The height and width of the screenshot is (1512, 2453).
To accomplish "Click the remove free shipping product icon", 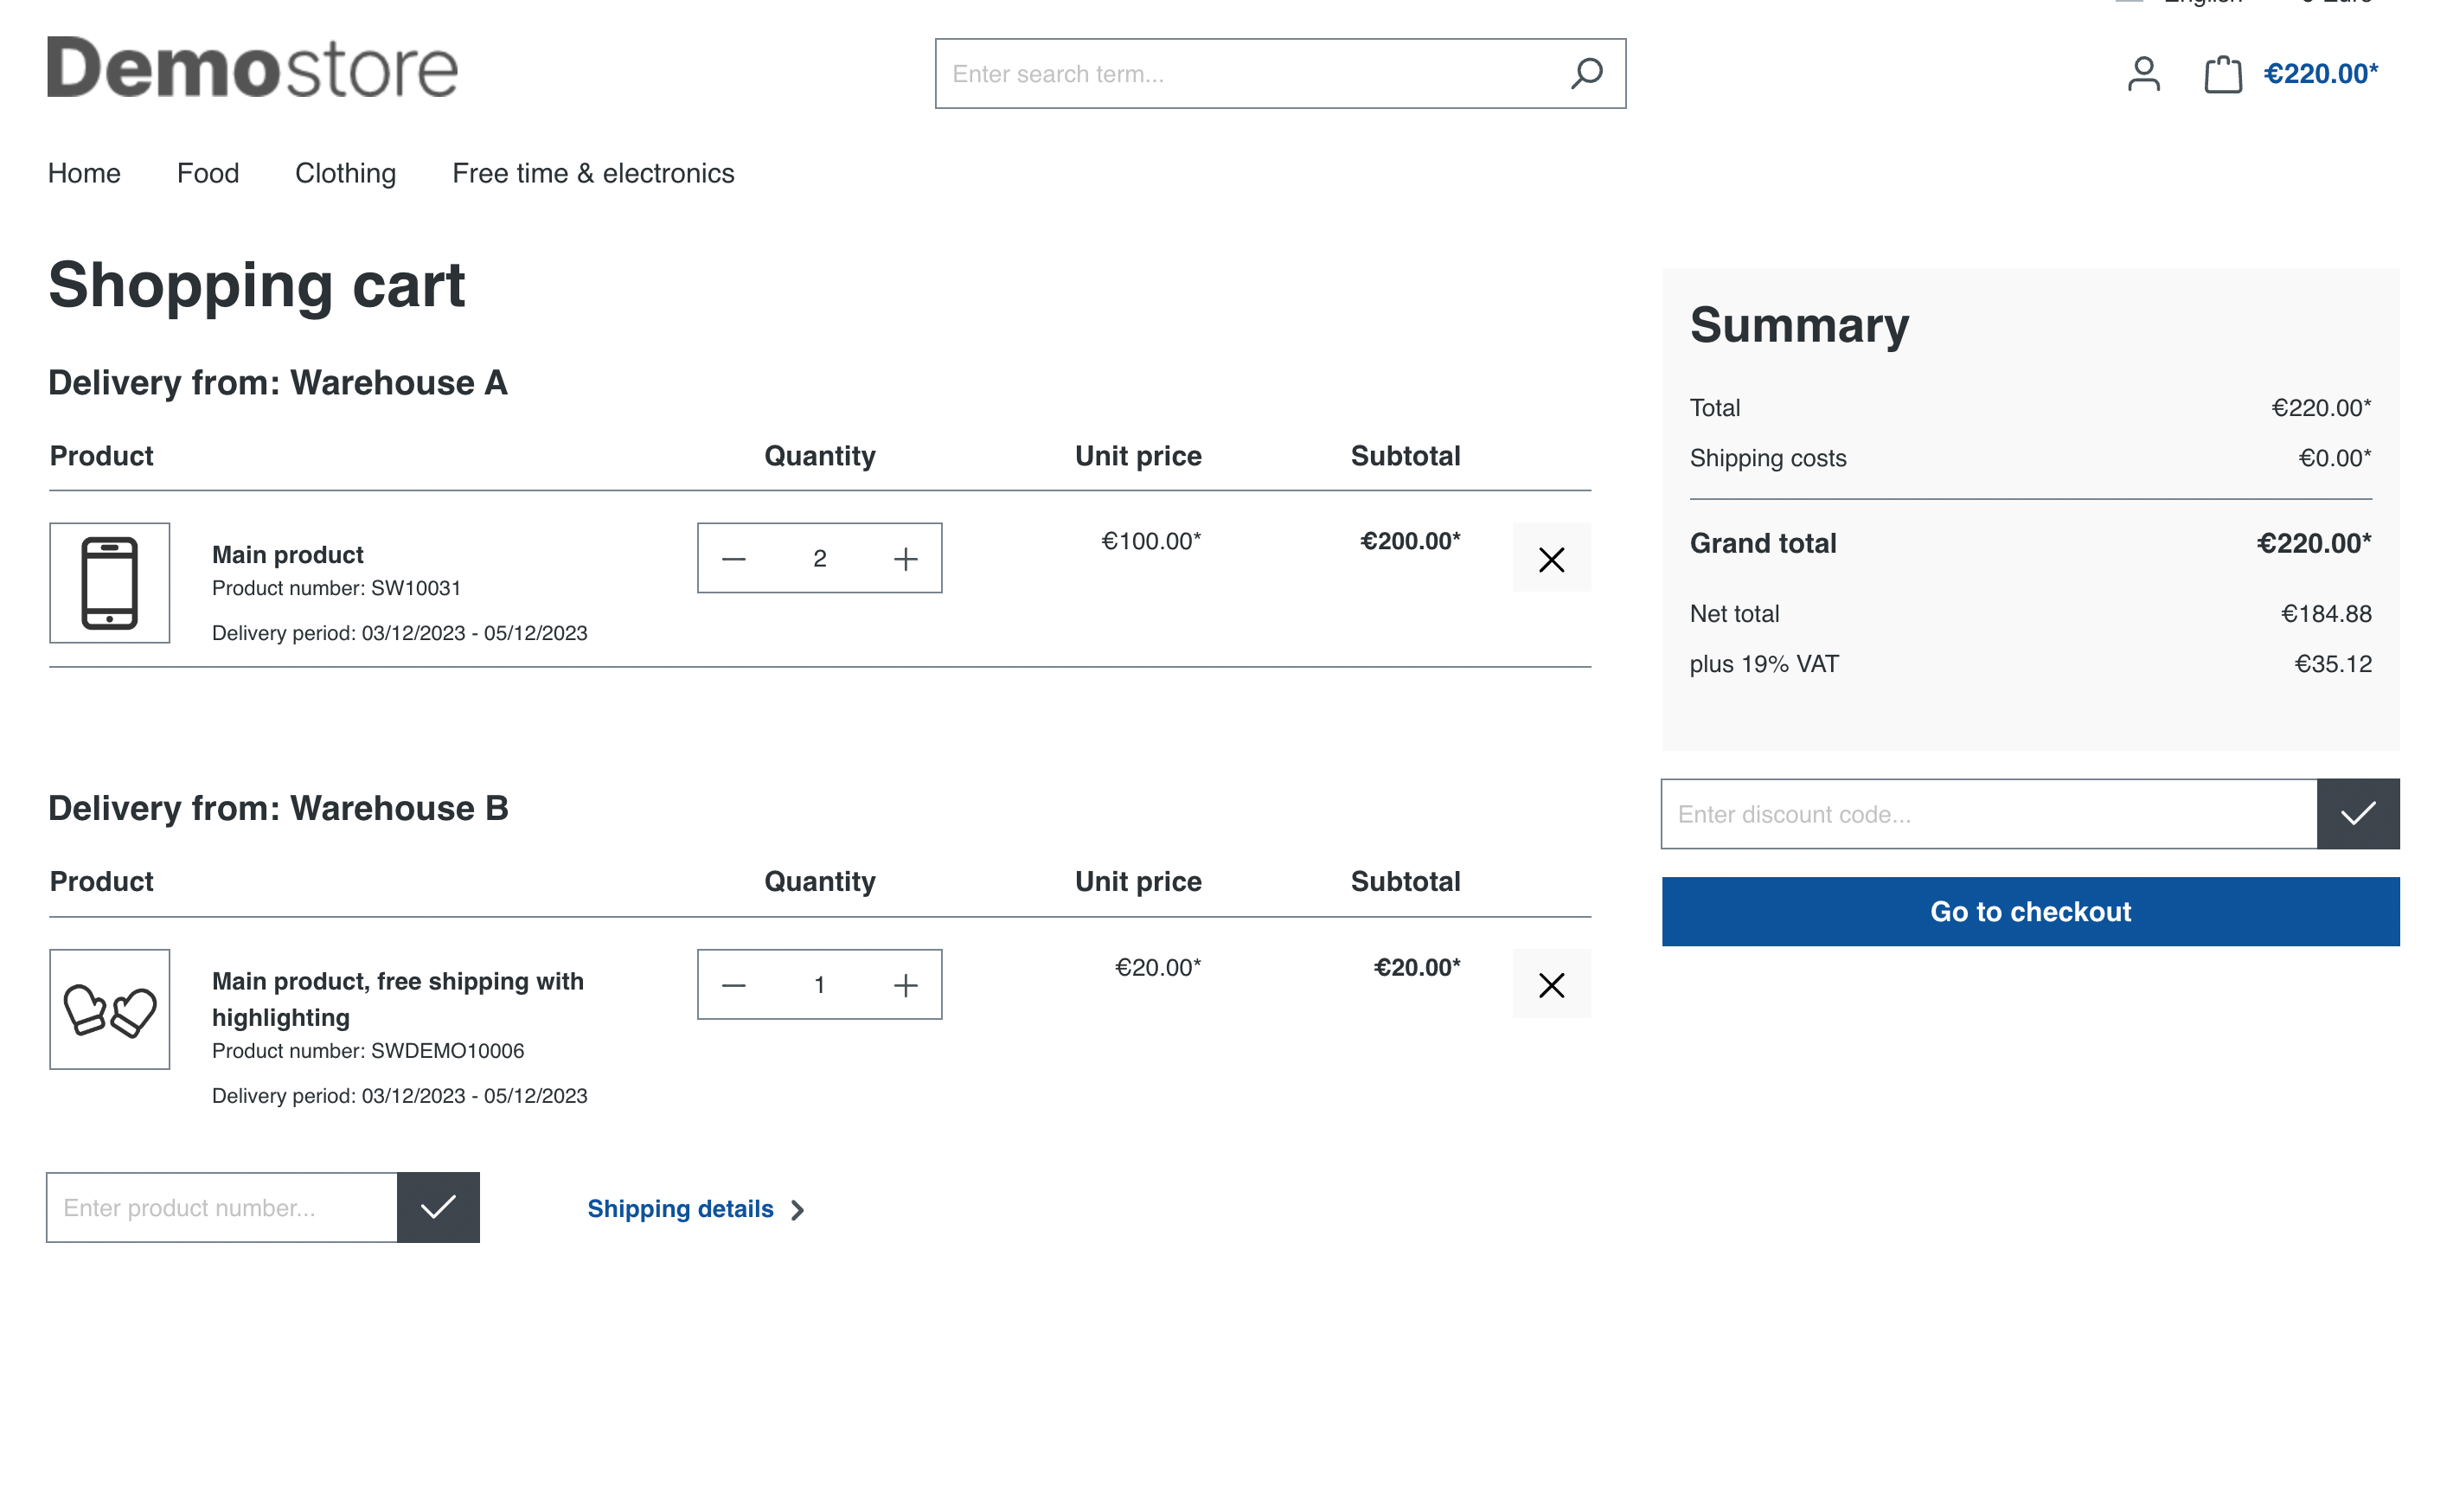I will pyautogui.click(x=1551, y=984).
